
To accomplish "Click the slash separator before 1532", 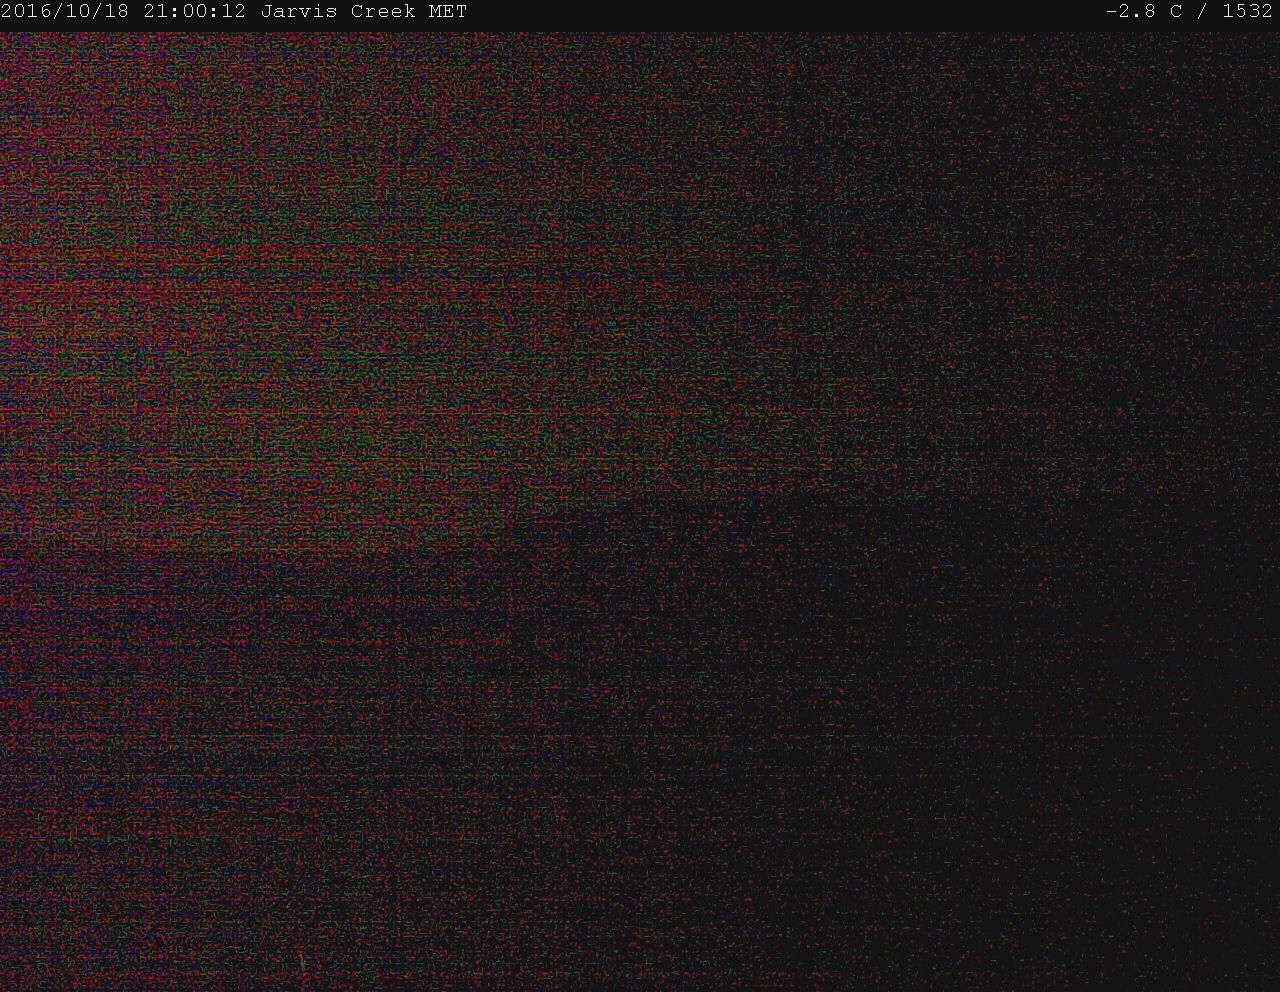I will click(x=1202, y=12).
